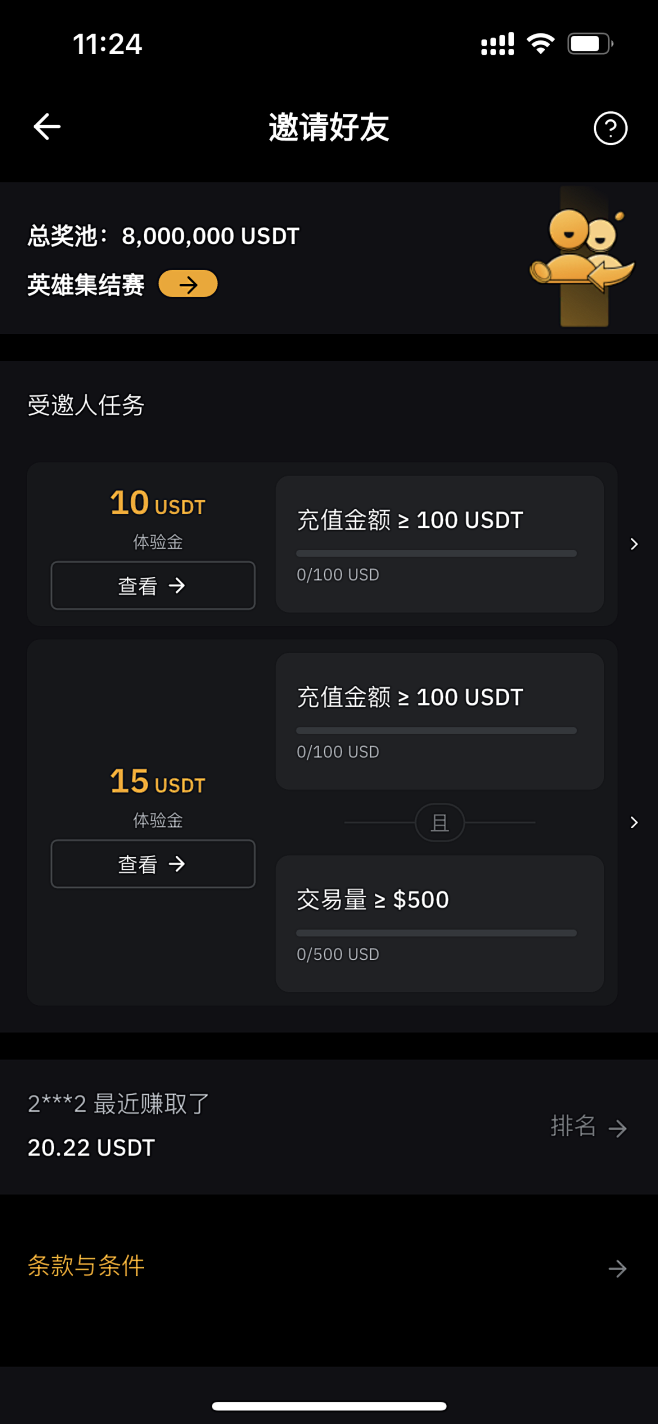Screen dimensions: 658x1424
Task: Tap the 总奖池 8,000,000 USDT text
Action: coord(164,236)
